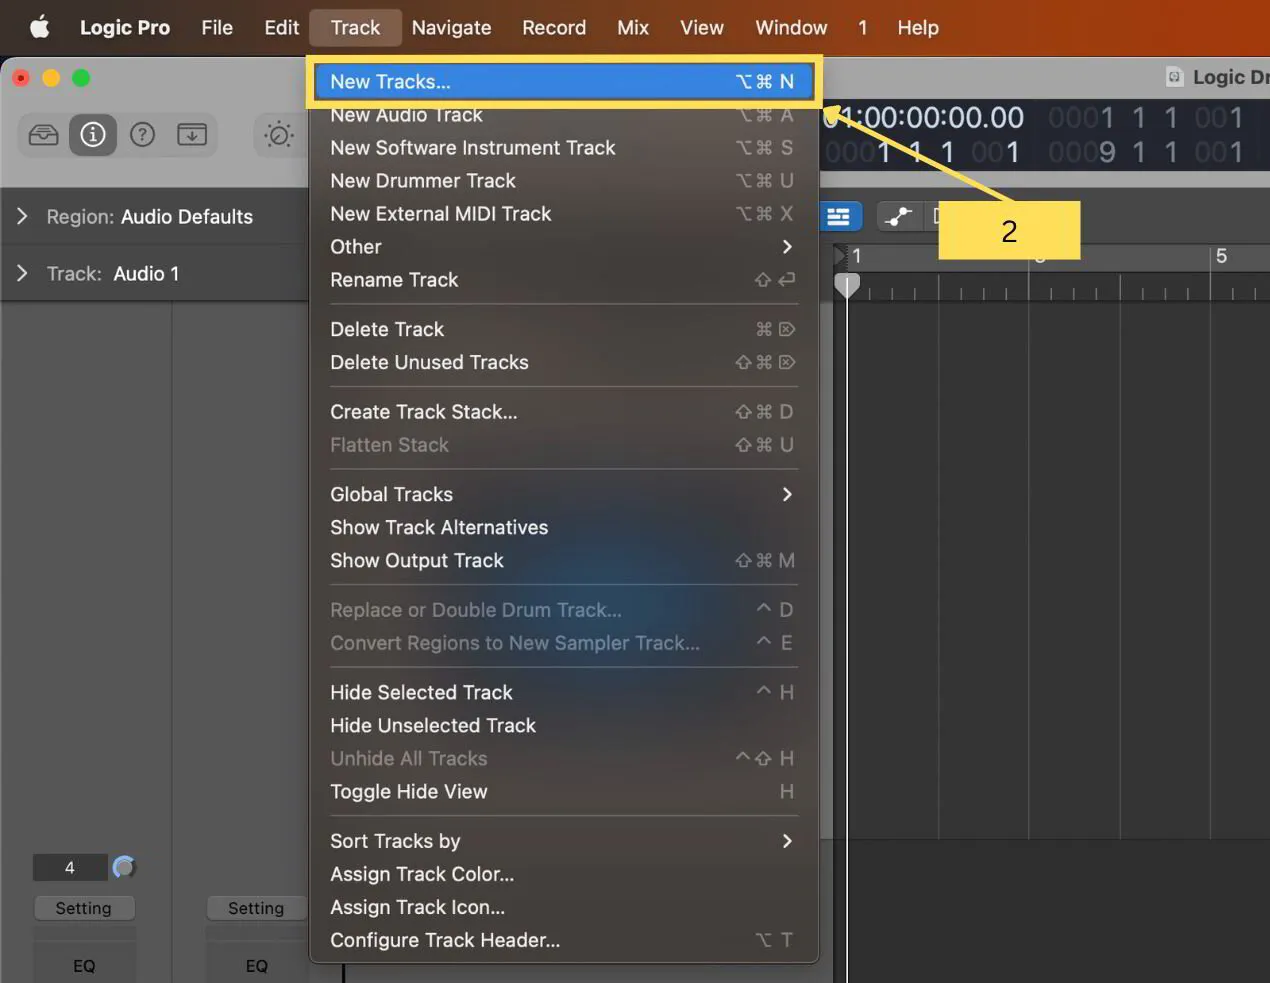
Task: Open the Record menu
Action: click(x=554, y=27)
